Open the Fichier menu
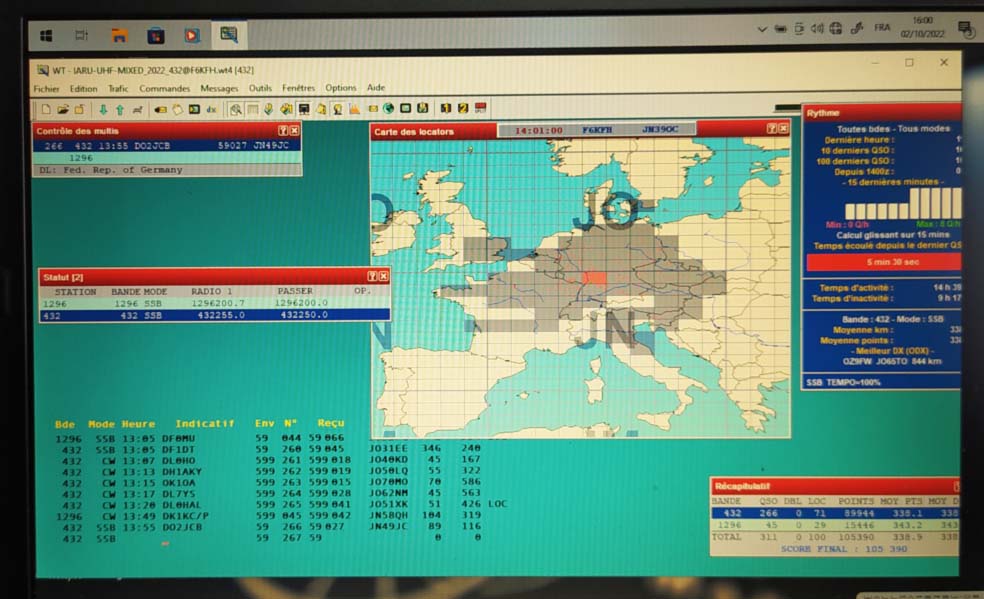 (46, 89)
